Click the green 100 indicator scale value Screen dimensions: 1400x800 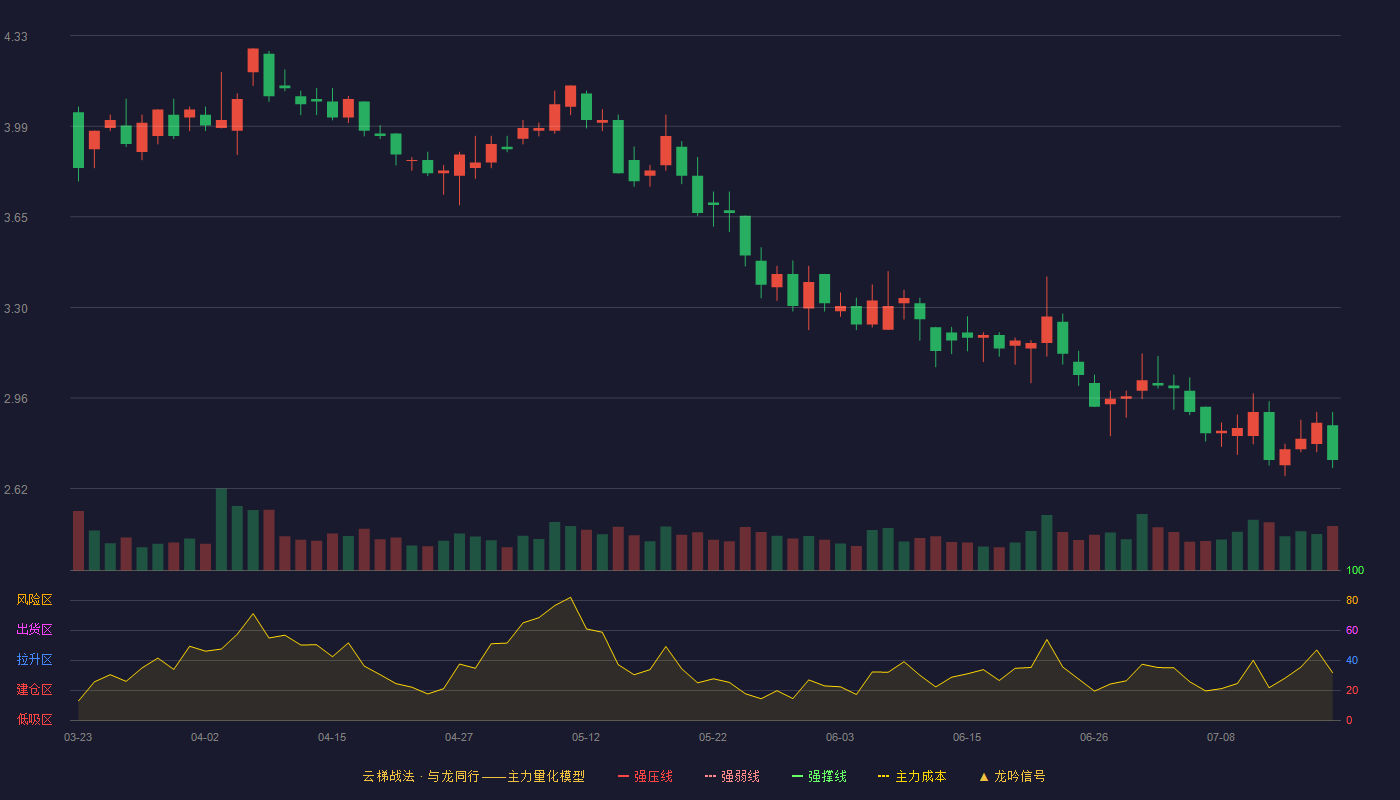click(x=1355, y=571)
